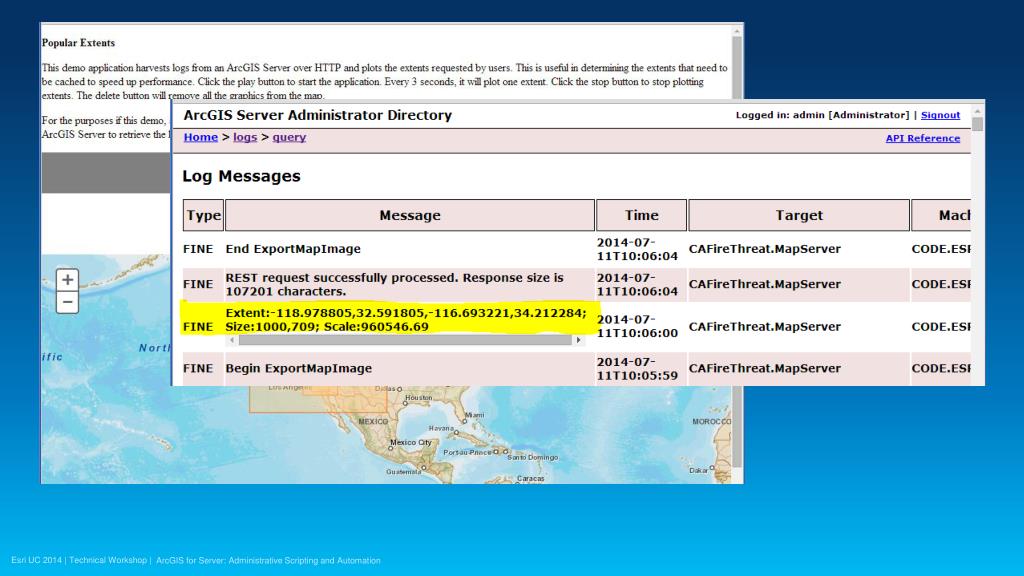The height and width of the screenshot is (576, 1024).
Task: Click the scroll-up arrow of Popular Extents page
Action: [x=737, y=31]
